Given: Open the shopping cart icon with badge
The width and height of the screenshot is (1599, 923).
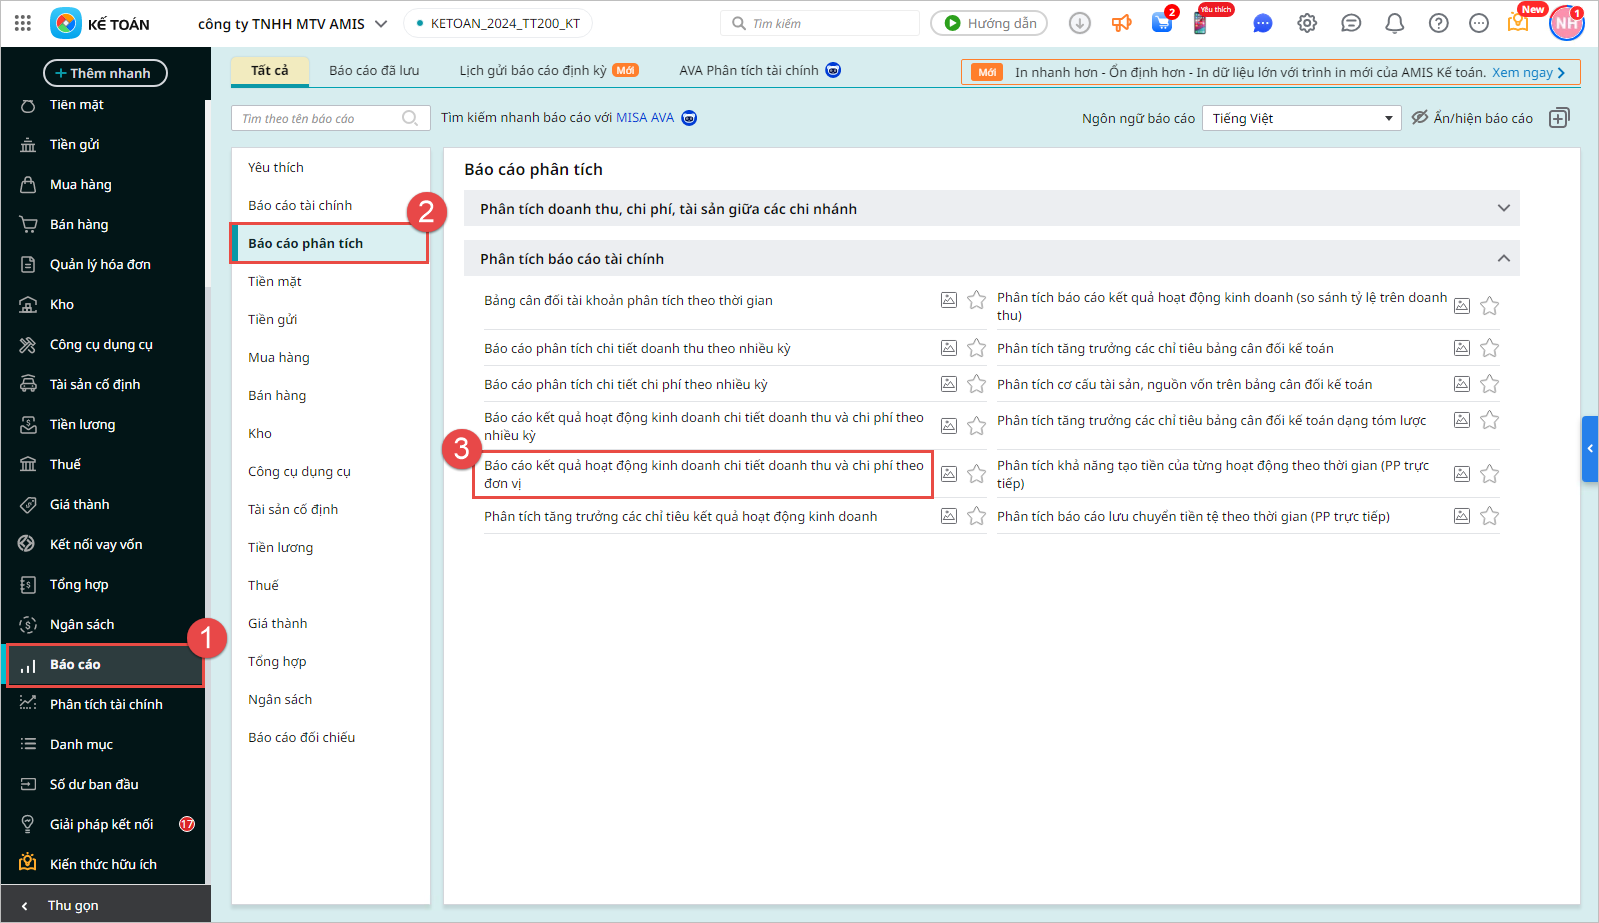Looking at the screenshot, I should [1162, 23].
